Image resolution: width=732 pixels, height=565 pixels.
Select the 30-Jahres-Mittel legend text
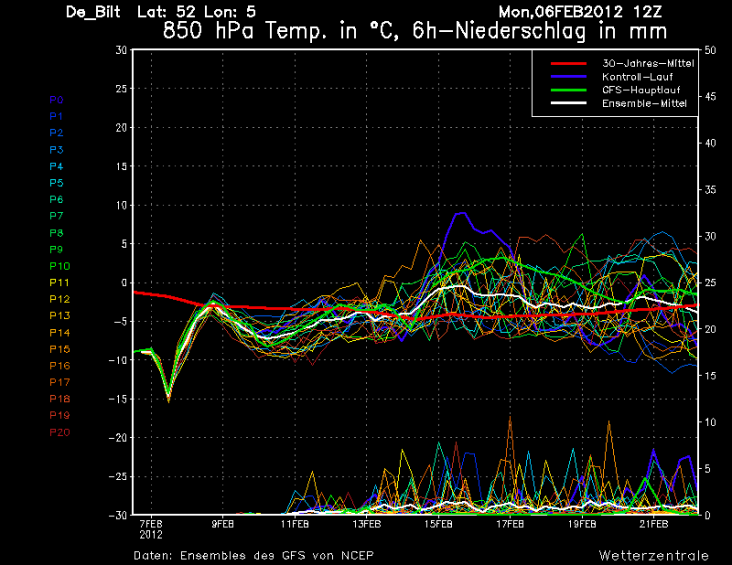(648, 64)
